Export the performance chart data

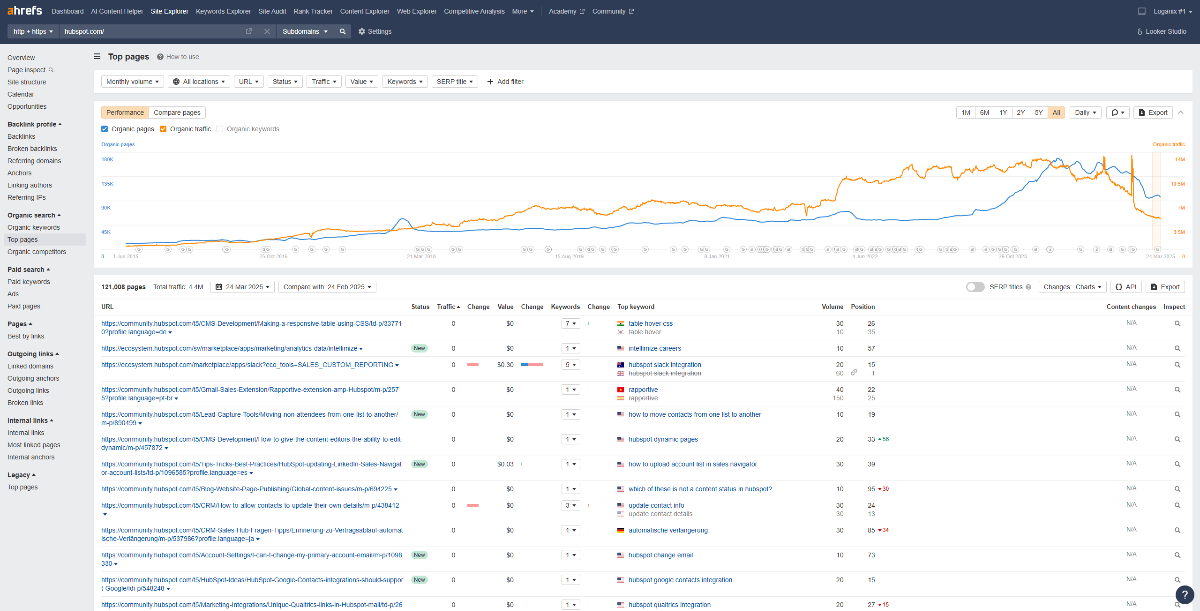1153,113
